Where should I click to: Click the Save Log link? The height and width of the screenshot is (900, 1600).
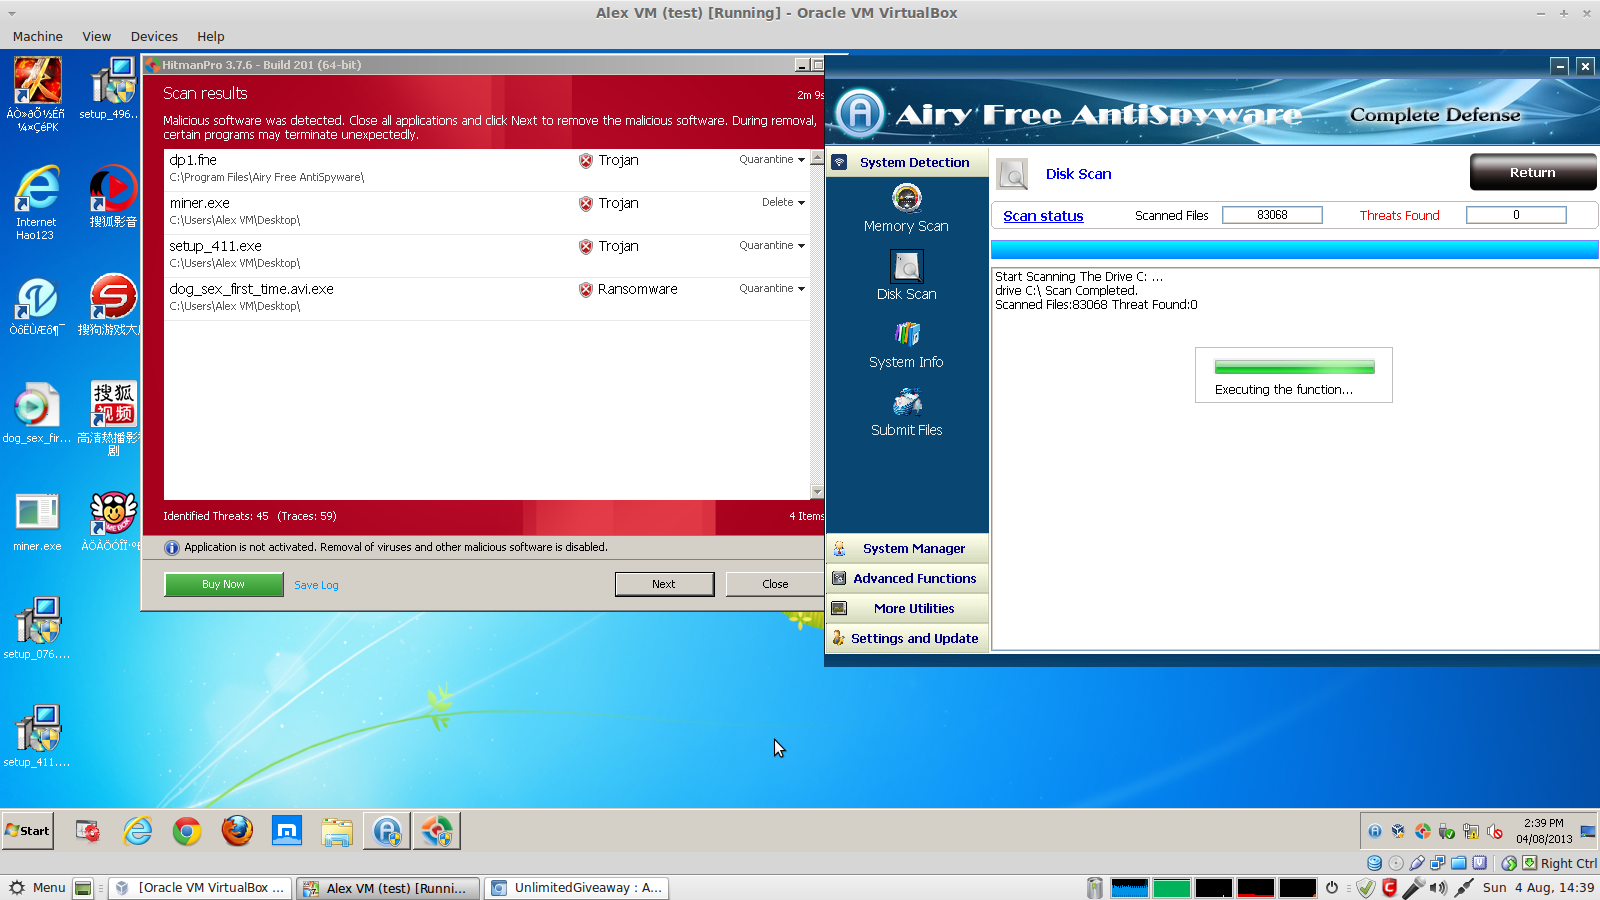click(316, 585)
